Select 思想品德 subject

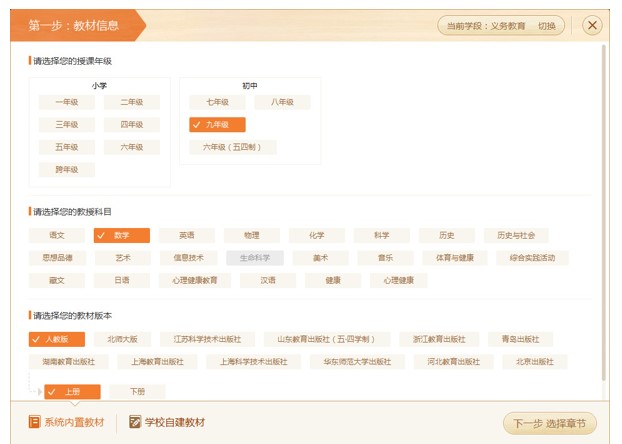(x=57, y=258)
